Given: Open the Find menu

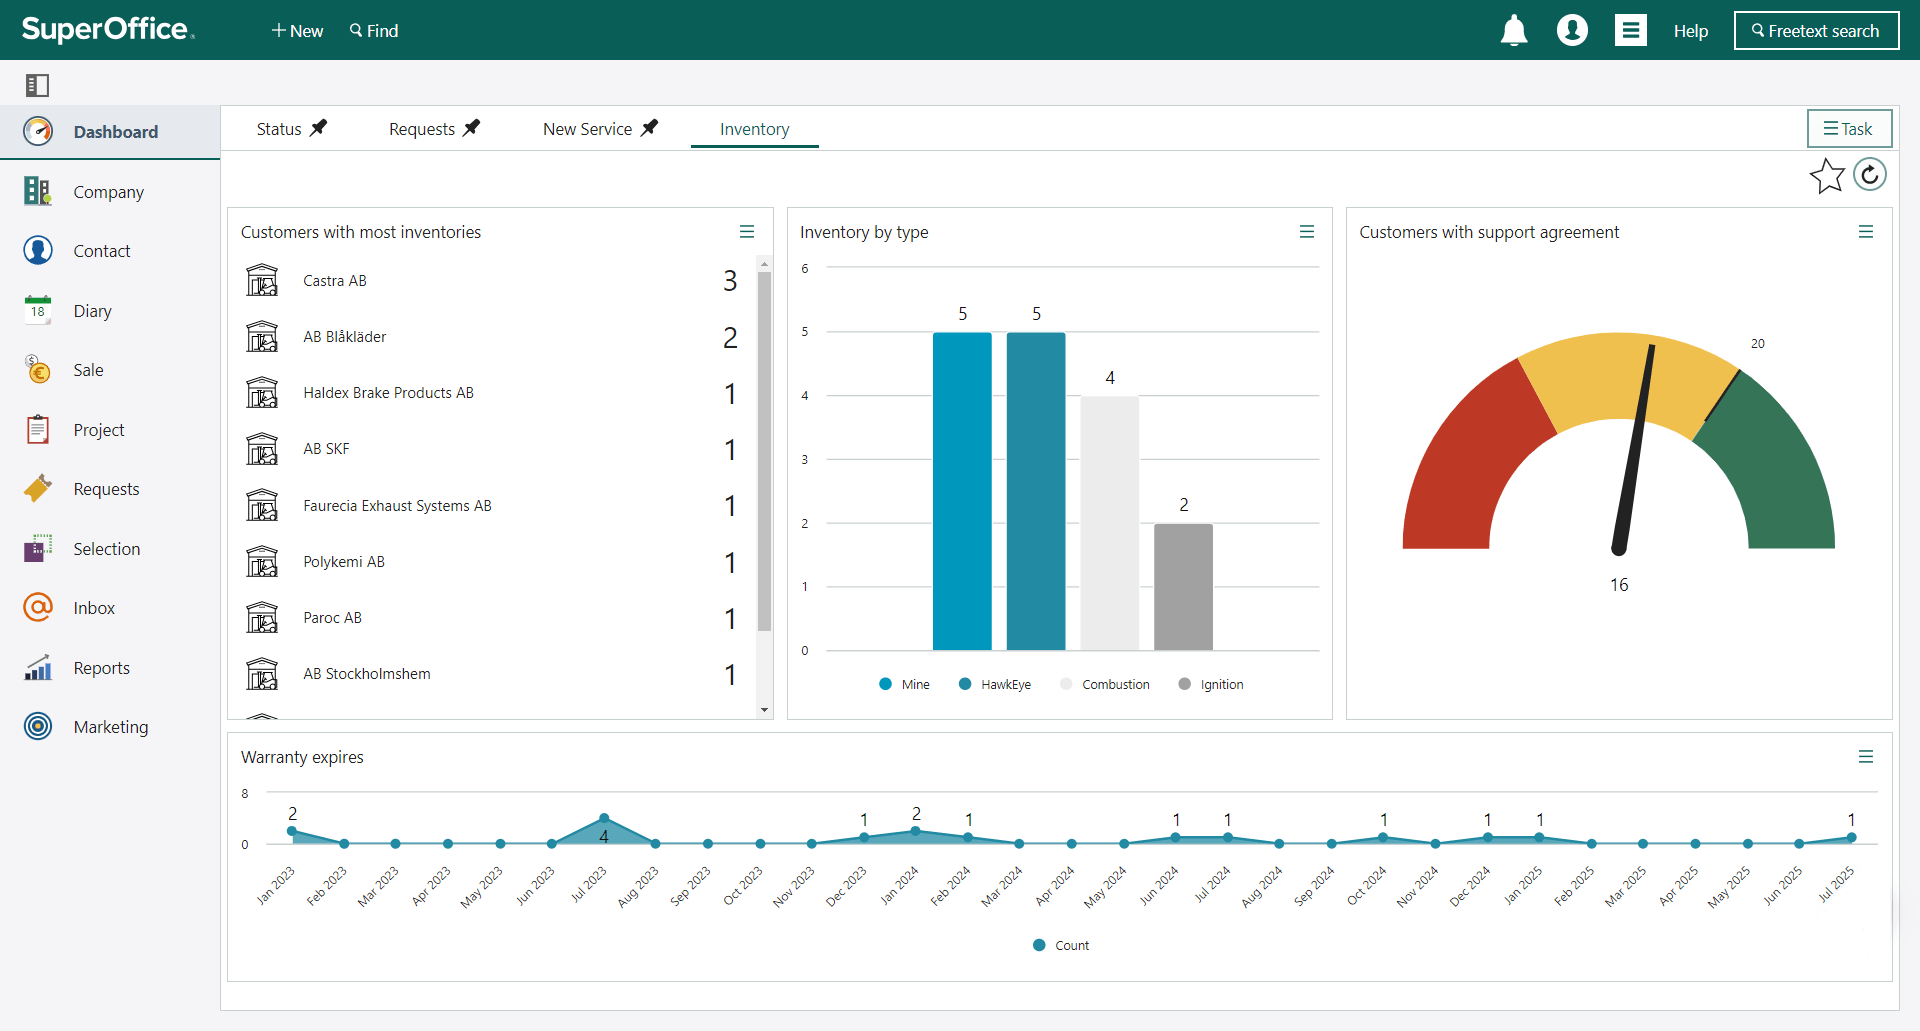Looking at the screenshot, I should coord(374,31).
